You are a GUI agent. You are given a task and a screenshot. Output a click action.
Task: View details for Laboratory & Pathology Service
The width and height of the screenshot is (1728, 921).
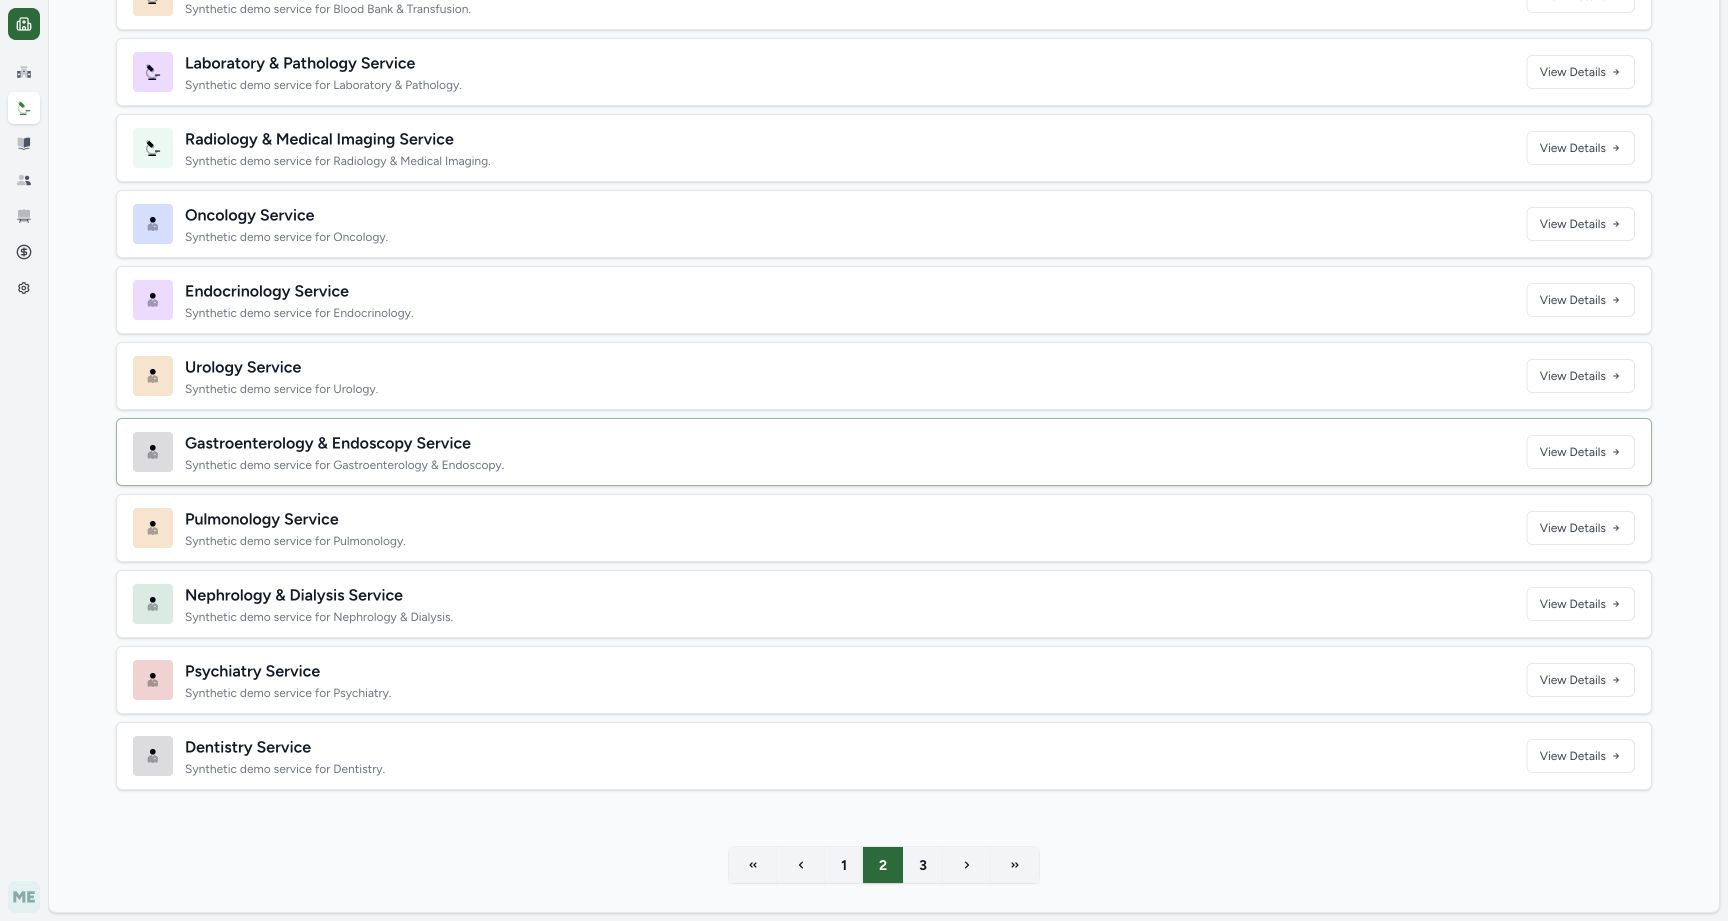pyautogui.click(x=1580, y=72)
